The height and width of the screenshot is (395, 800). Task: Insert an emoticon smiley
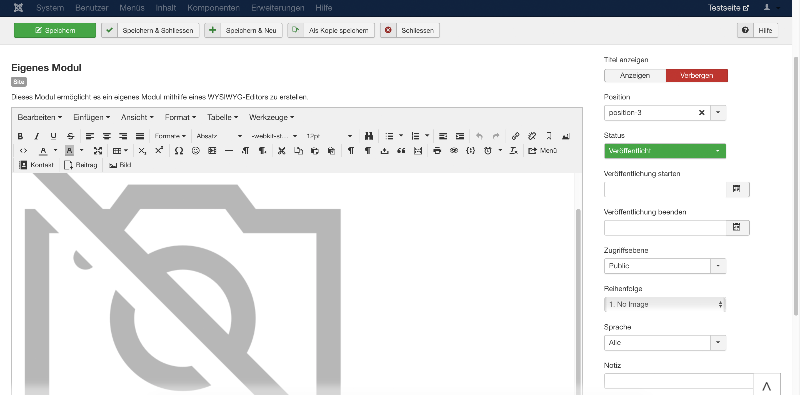point(195,151)
